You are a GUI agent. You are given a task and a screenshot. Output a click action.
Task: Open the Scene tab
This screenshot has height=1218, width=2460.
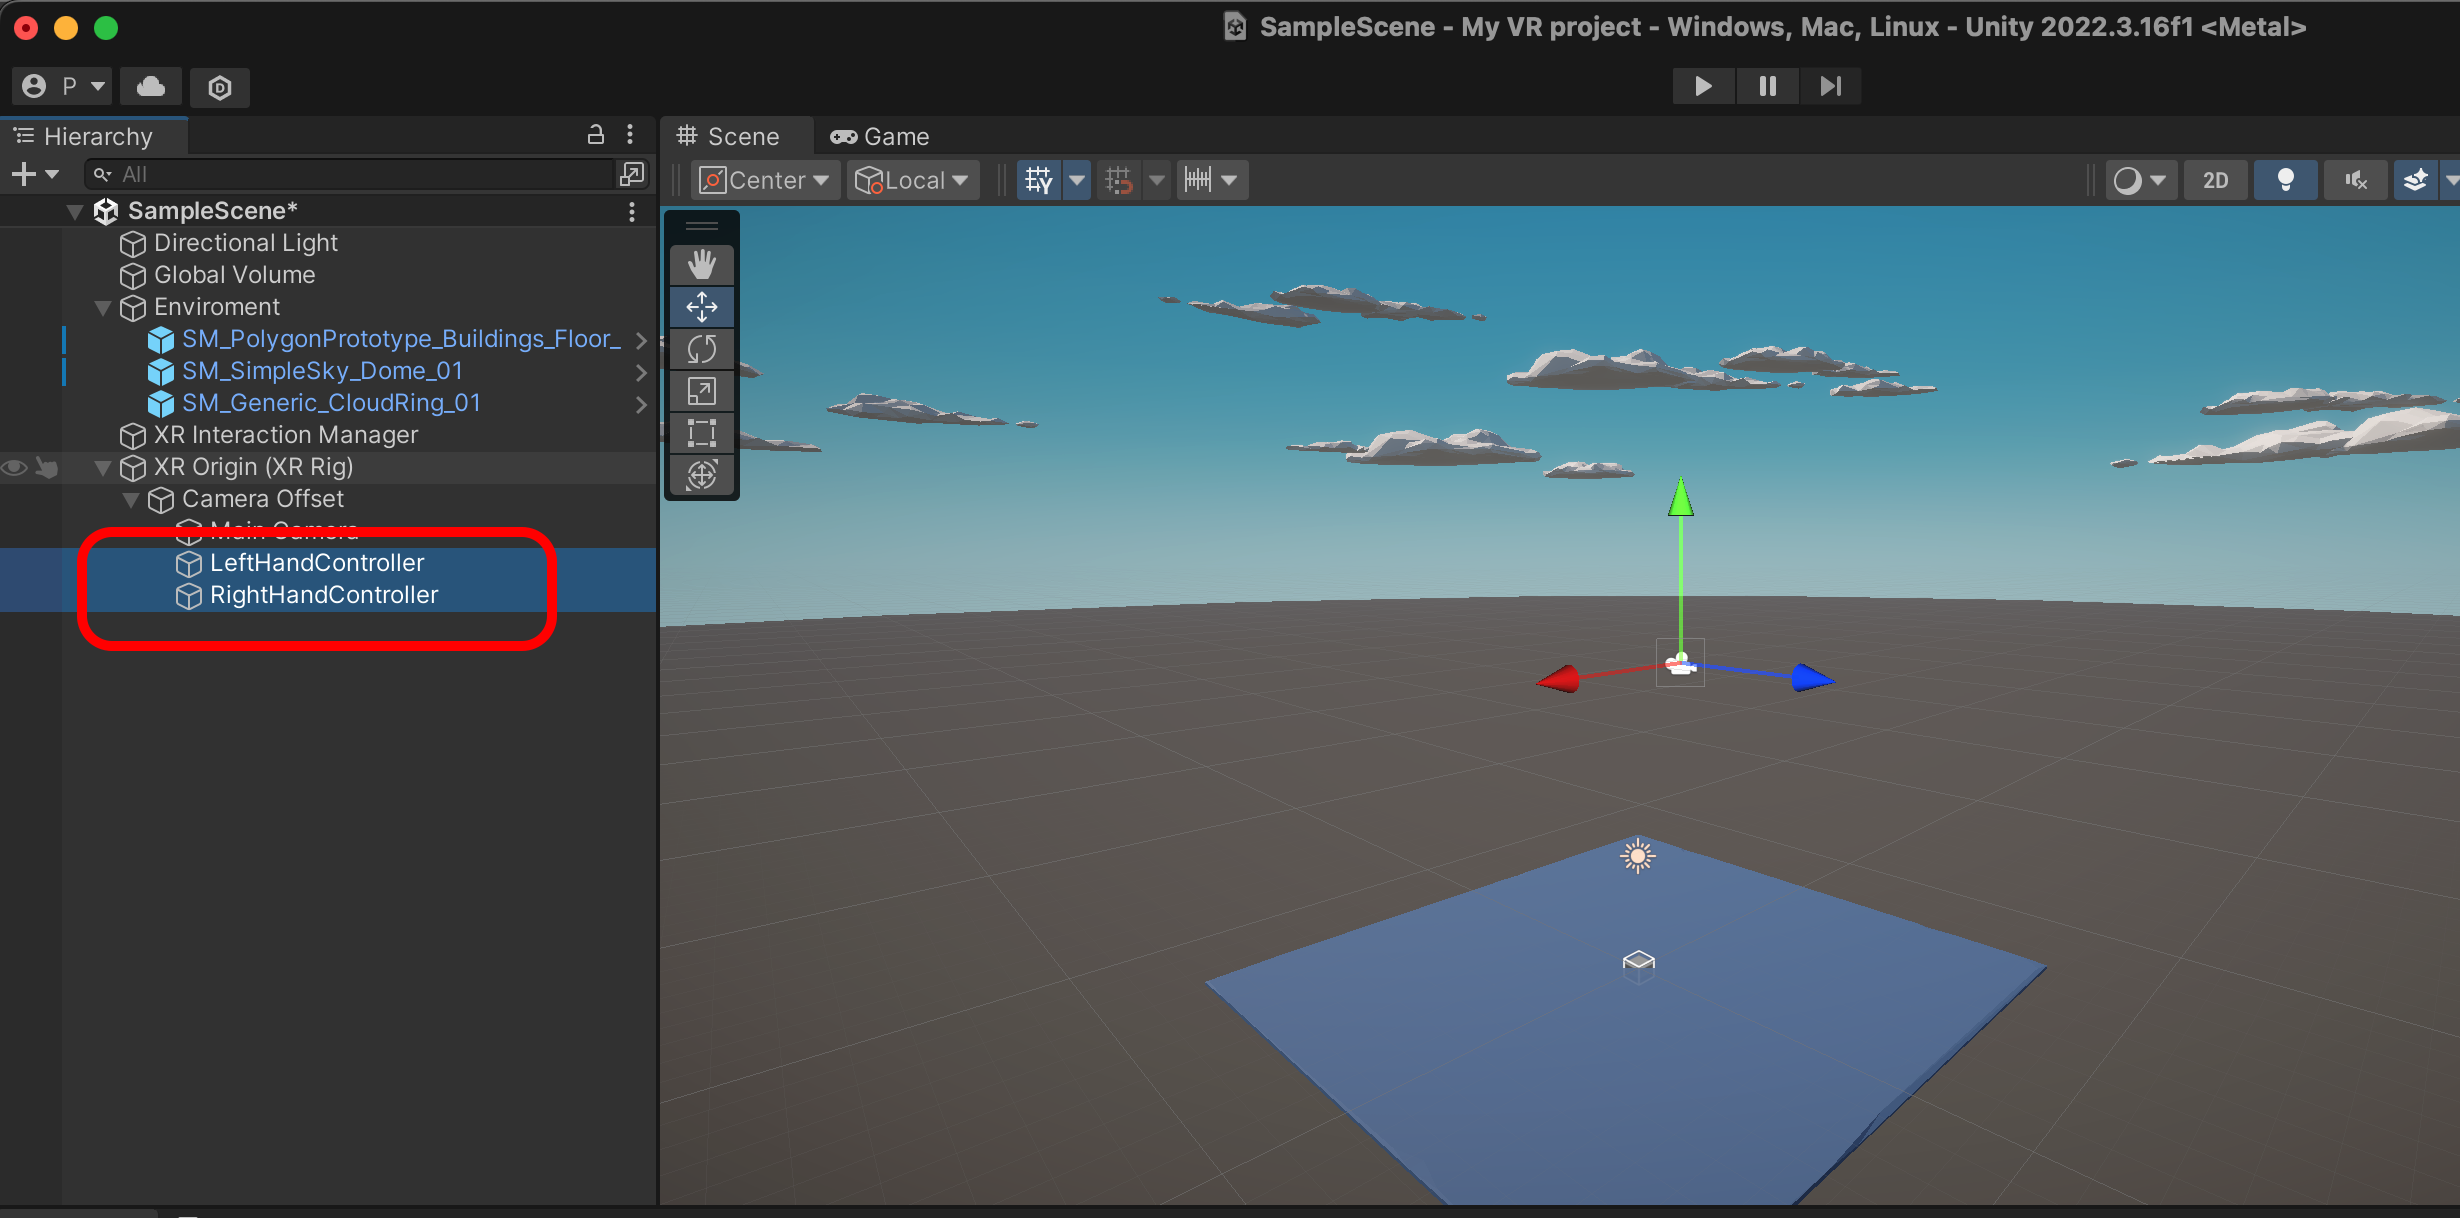point(729,136)
